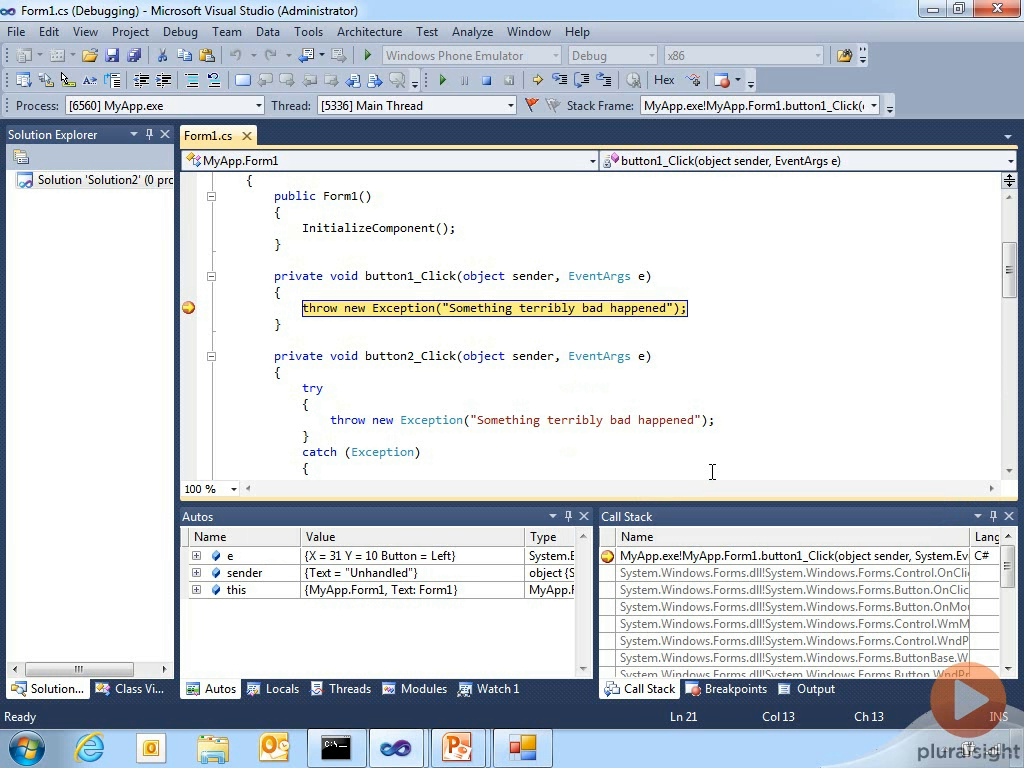Toggle auto-hide pin on Autos panel
Image resolution: width=1024 pixels, height=768 pixels.
tap(568, 516)
